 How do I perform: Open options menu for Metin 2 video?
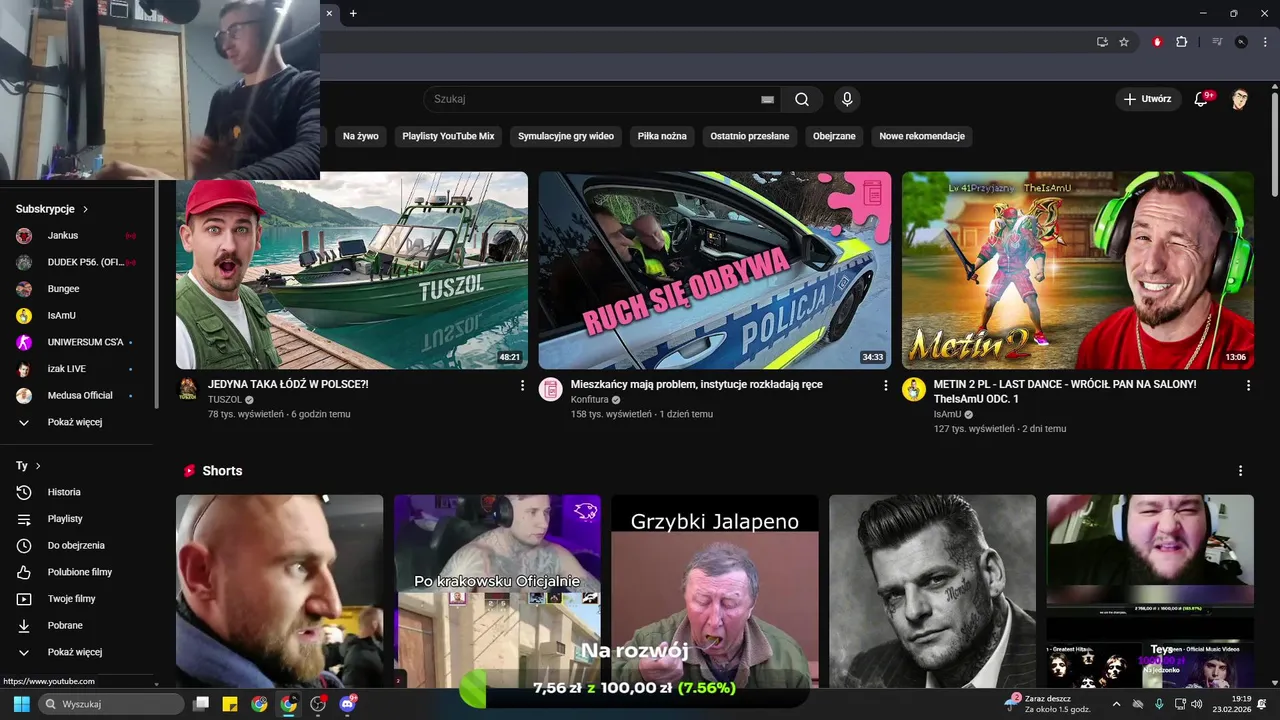[1248, 385]
